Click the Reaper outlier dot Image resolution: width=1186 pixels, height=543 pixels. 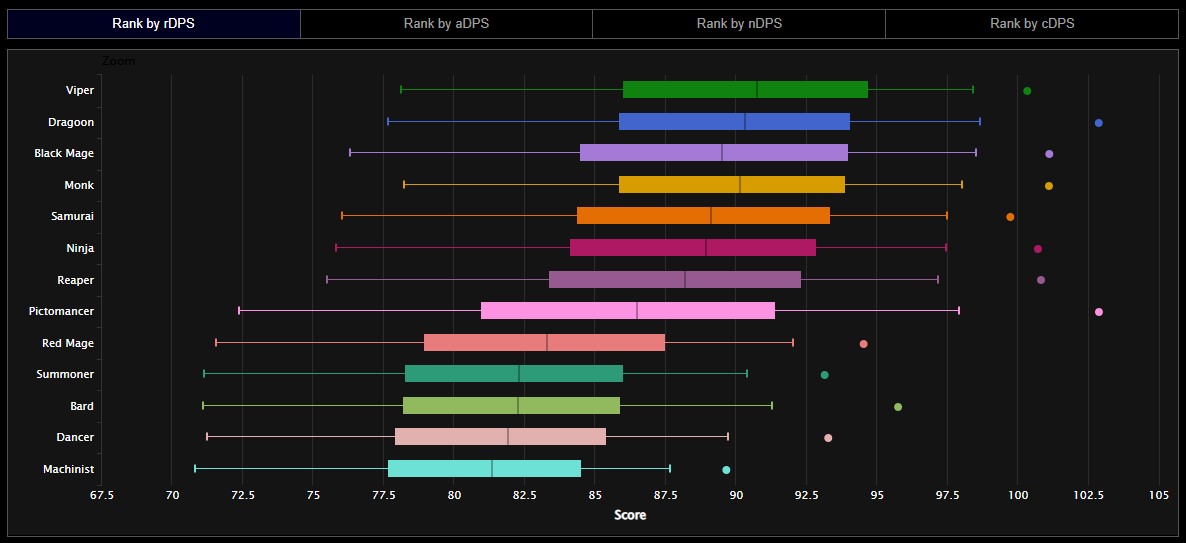pos(1041,280)
